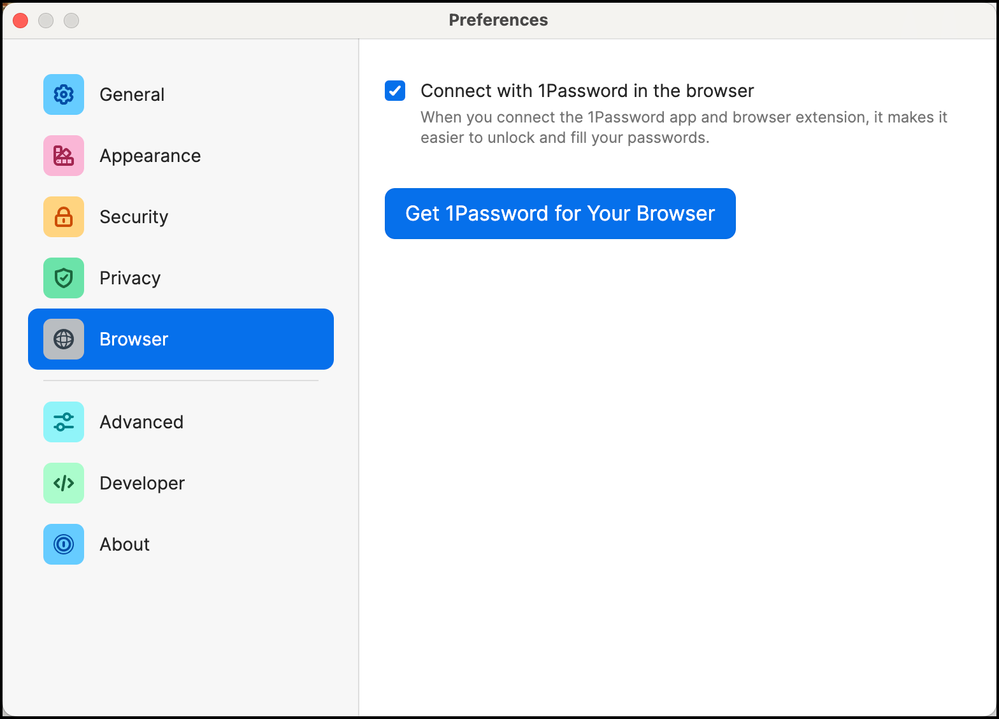Click the About 1Password logo icon

[63, 544]
